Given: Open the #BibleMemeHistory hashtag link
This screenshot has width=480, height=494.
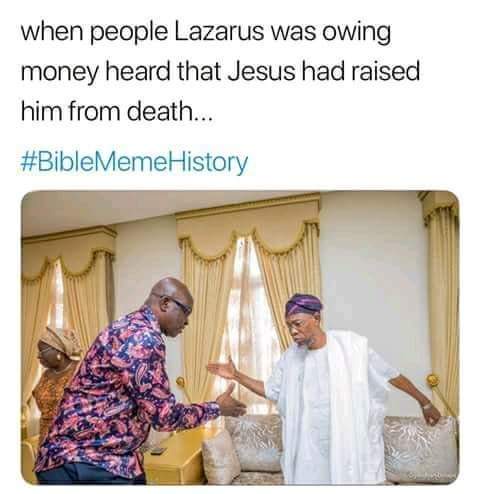Looking at the screenshot, I should [134, 162].
